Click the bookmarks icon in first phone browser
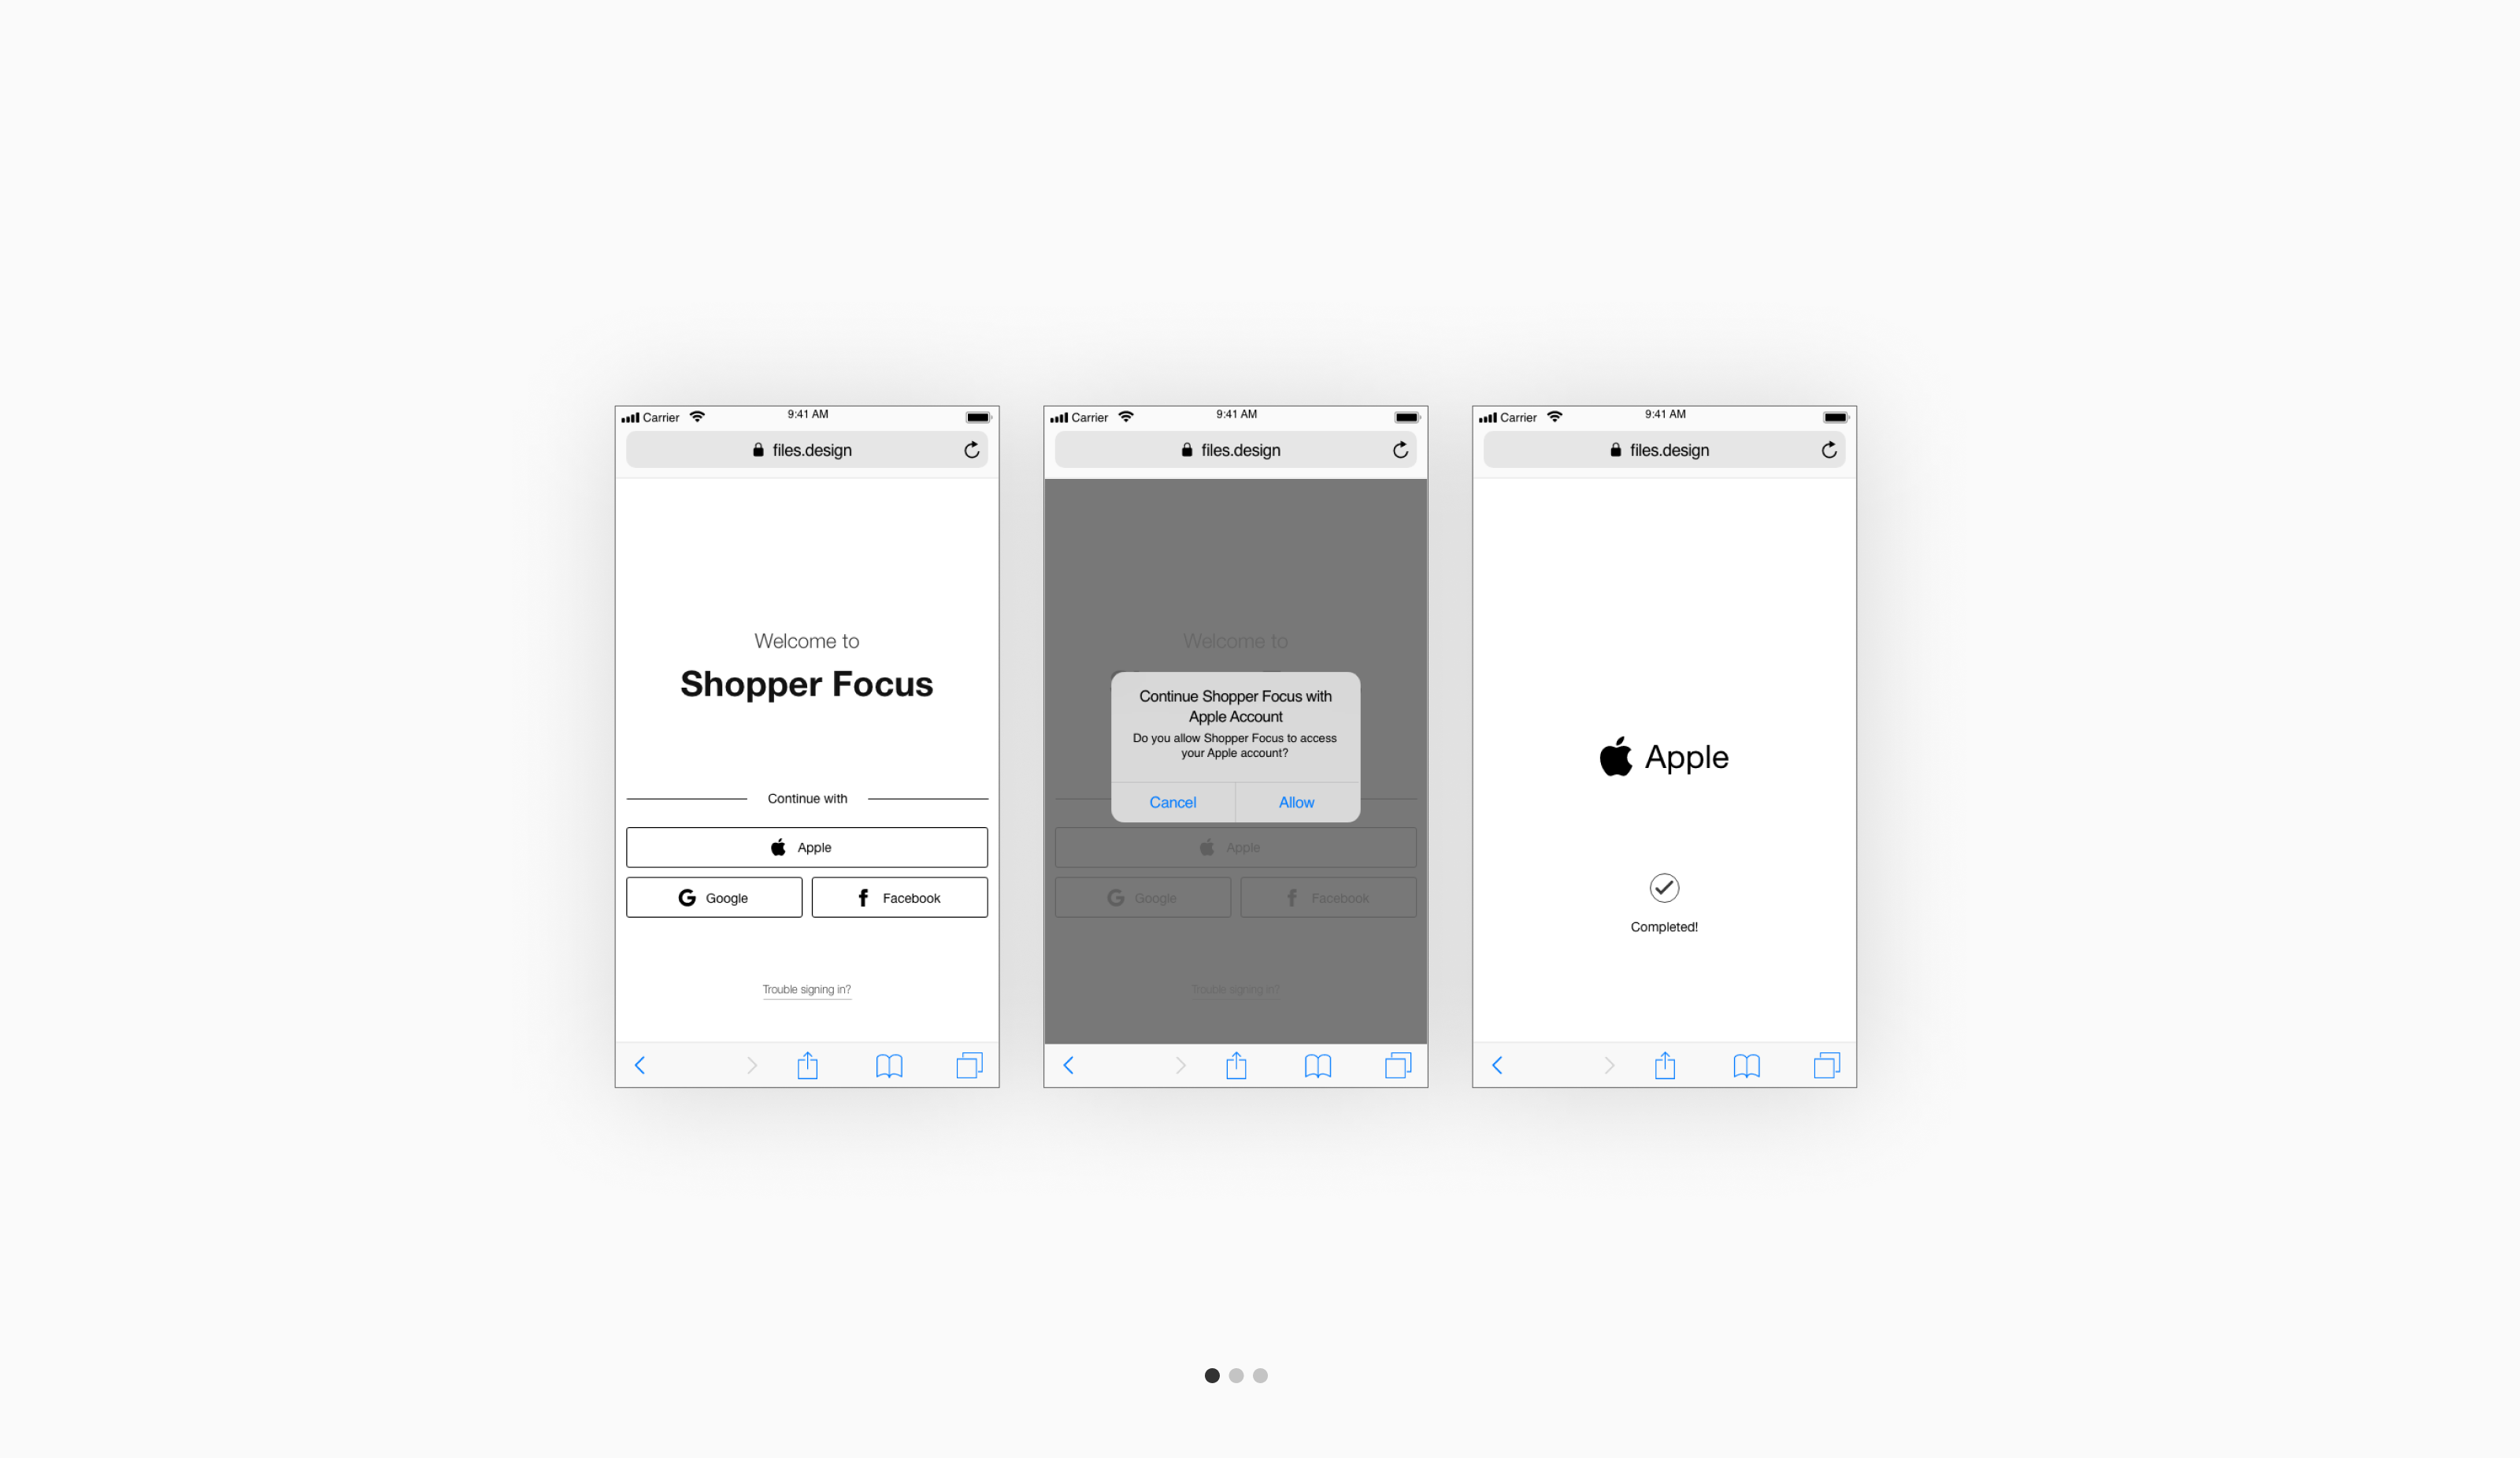This screenshot has height=1458, width=2520. [886, 1064]
